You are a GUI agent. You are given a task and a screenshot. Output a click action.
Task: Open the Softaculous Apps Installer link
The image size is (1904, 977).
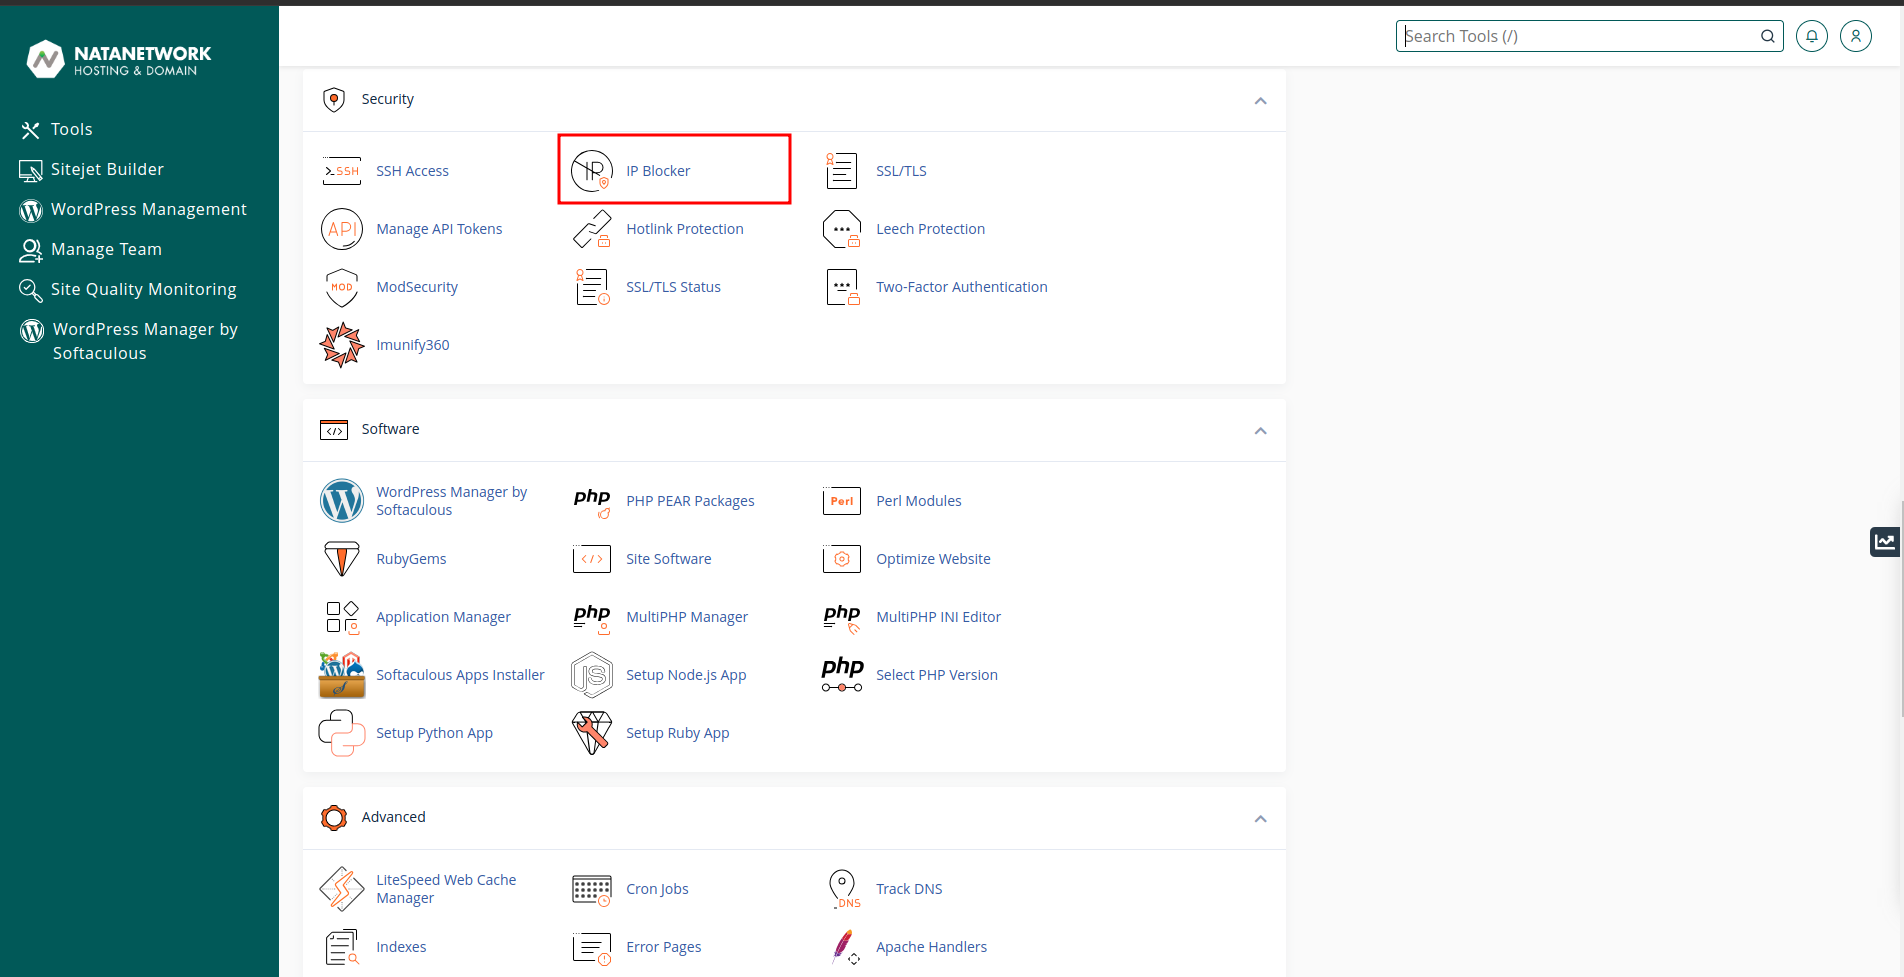coord(460,675)
